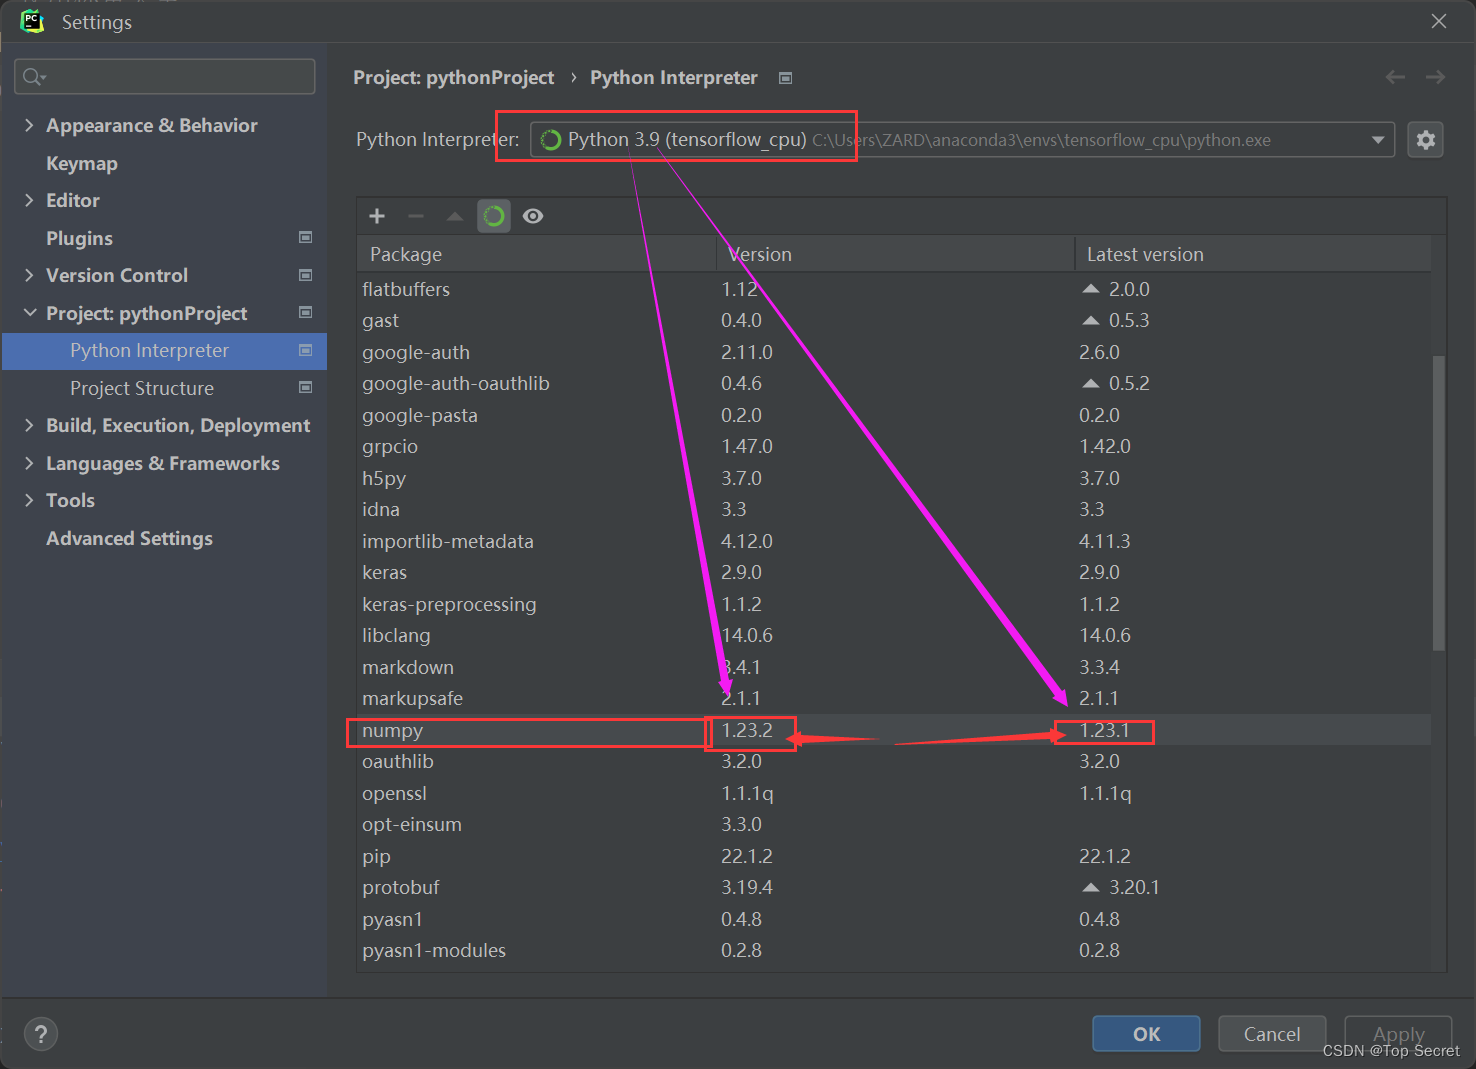Expand the Version Control node
The width and height of the screenshot is (1476, 1069).
29,275
